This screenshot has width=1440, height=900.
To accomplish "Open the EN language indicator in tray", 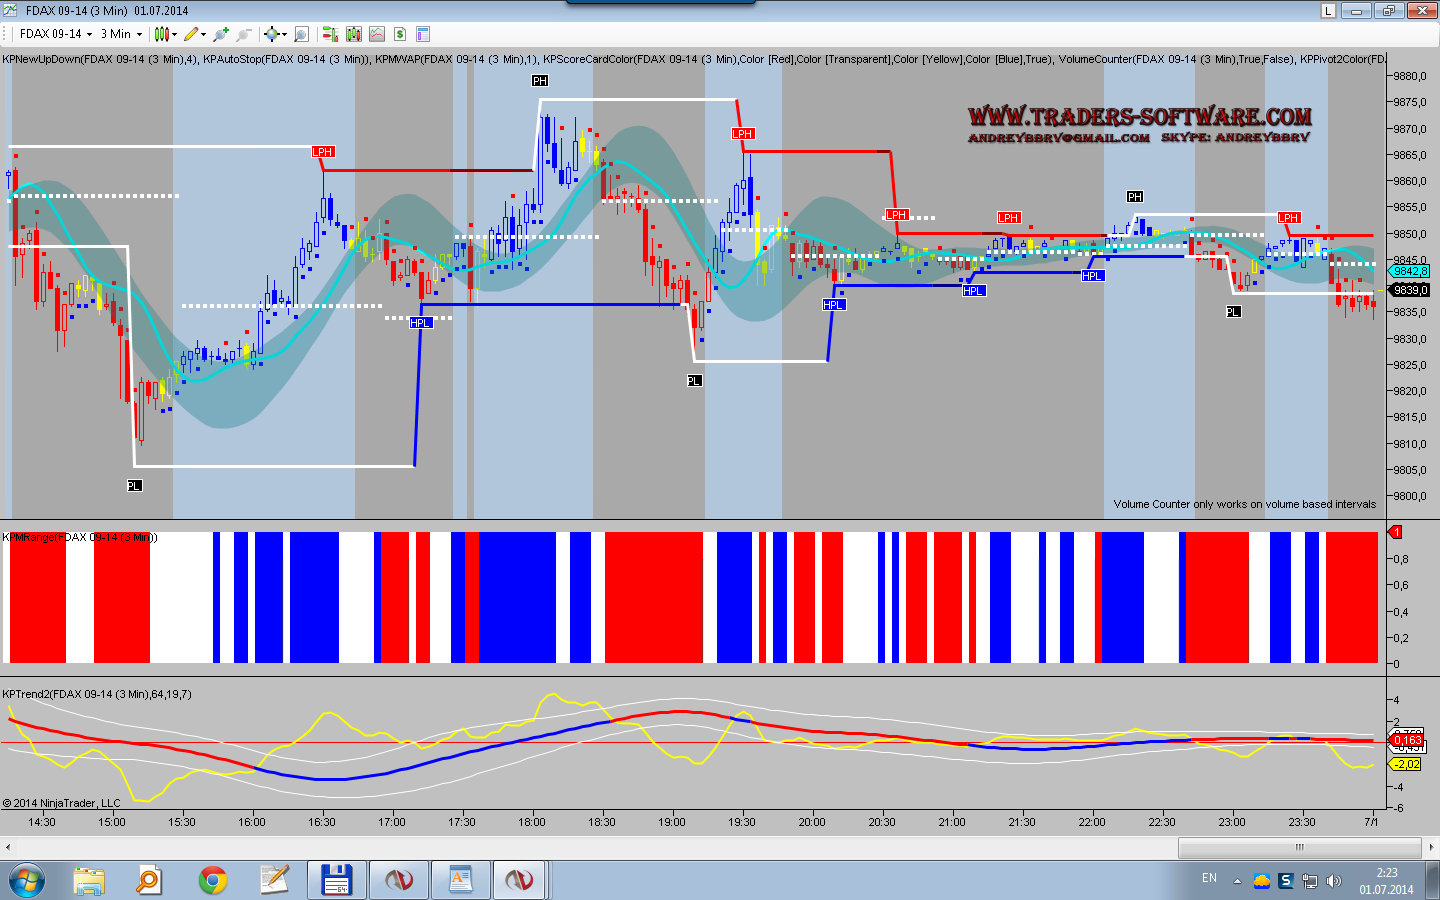I will pos(1209,879).
